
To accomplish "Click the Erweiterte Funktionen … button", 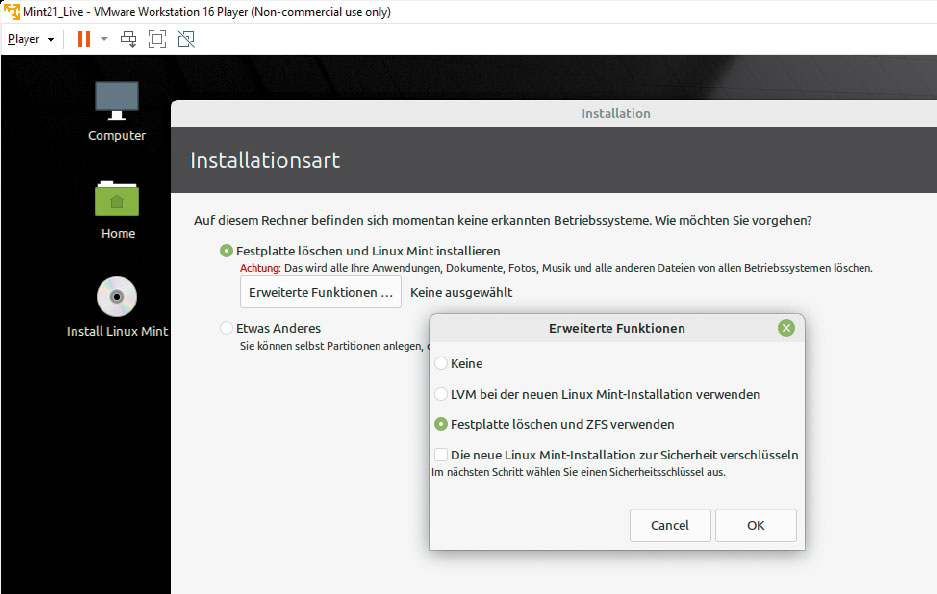I will (321, 292).
